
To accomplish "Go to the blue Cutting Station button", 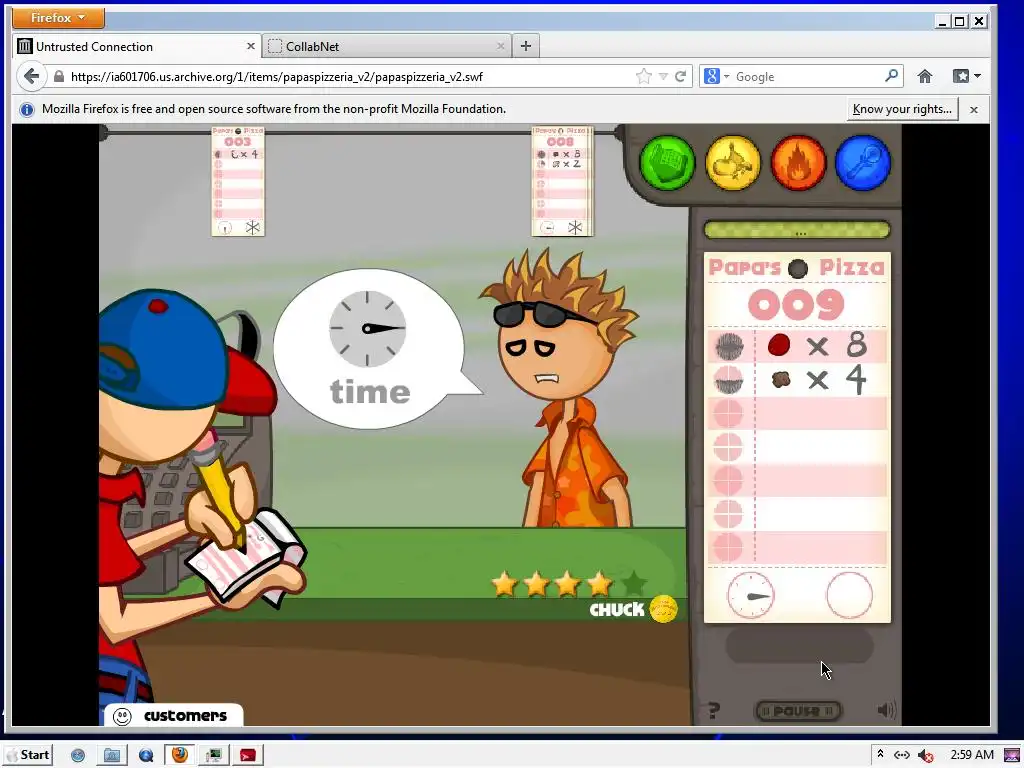I will point(863,163).
